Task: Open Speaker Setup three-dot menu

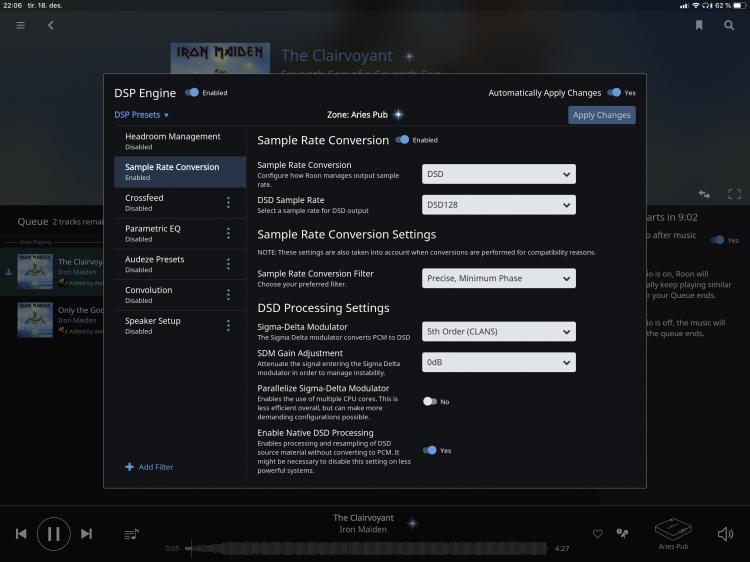Action: 228,326
